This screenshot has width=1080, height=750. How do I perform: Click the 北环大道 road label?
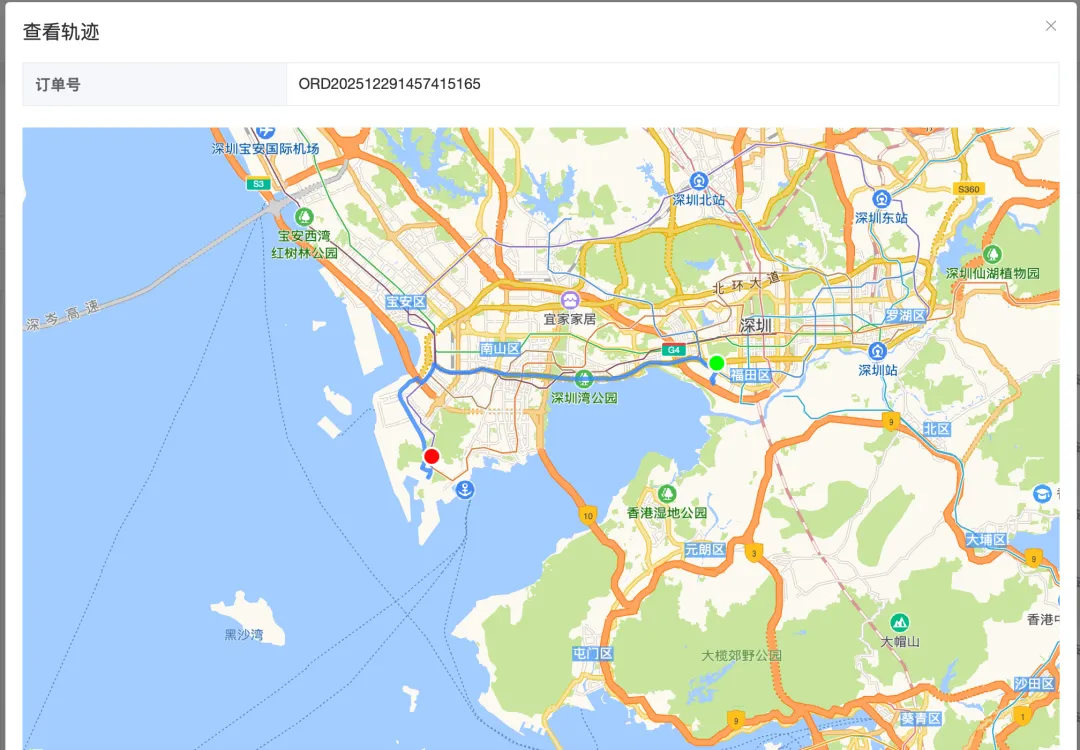(747, 283)
